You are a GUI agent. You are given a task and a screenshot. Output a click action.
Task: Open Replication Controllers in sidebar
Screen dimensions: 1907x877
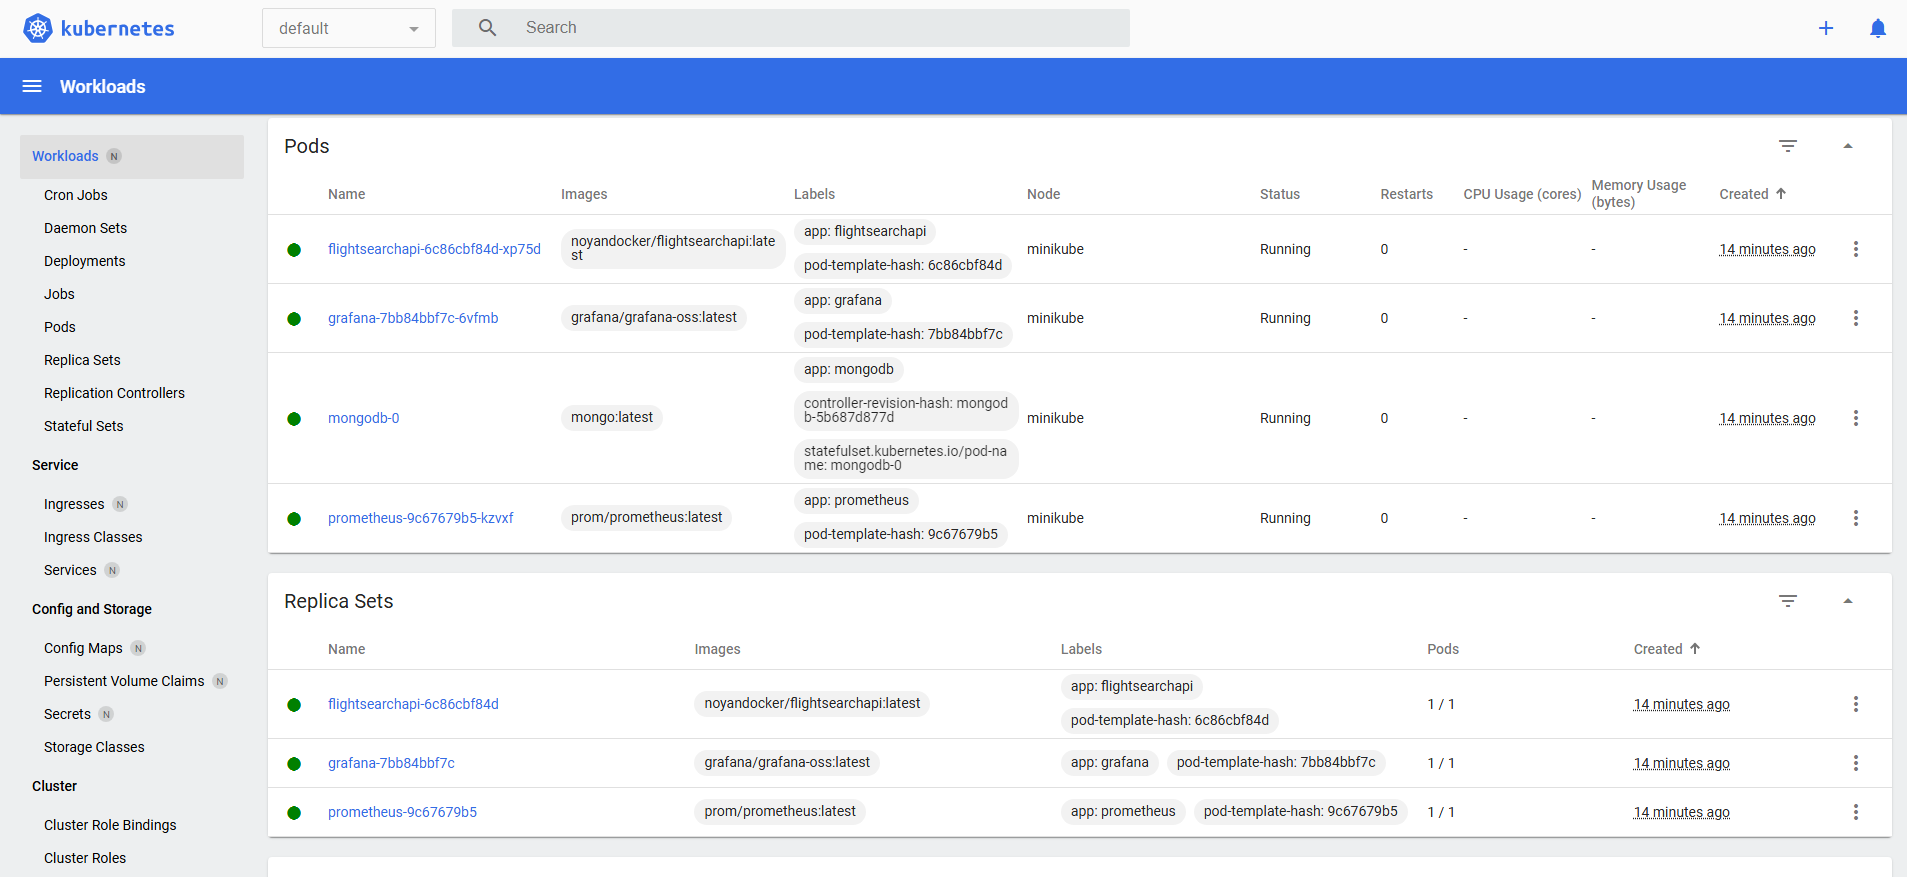pyautogui.click(x=115, y=393)
